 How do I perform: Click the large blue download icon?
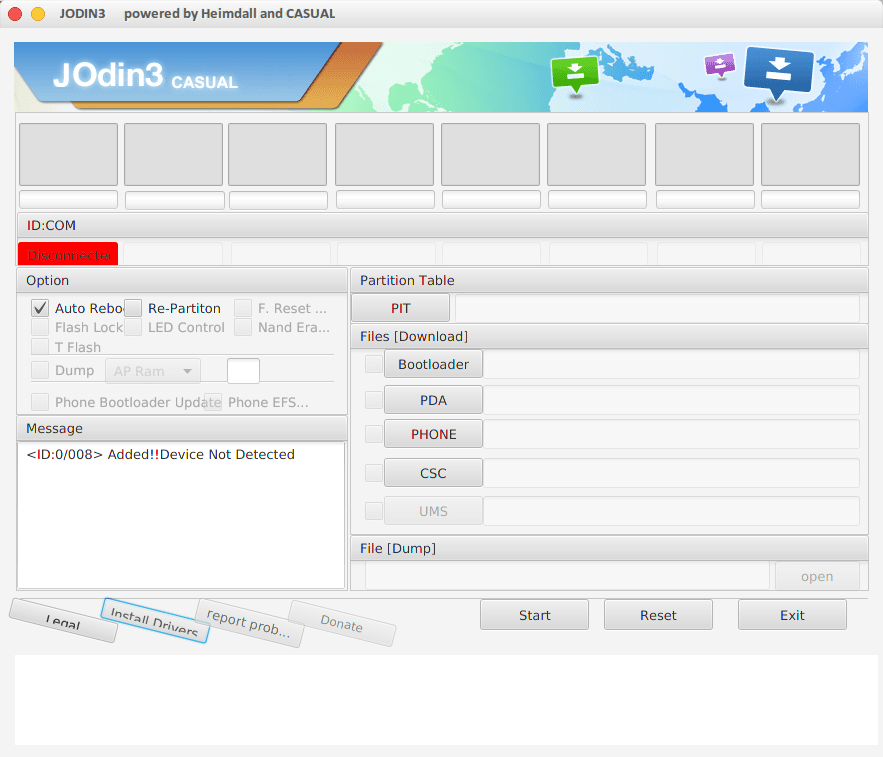pos(779,72)
